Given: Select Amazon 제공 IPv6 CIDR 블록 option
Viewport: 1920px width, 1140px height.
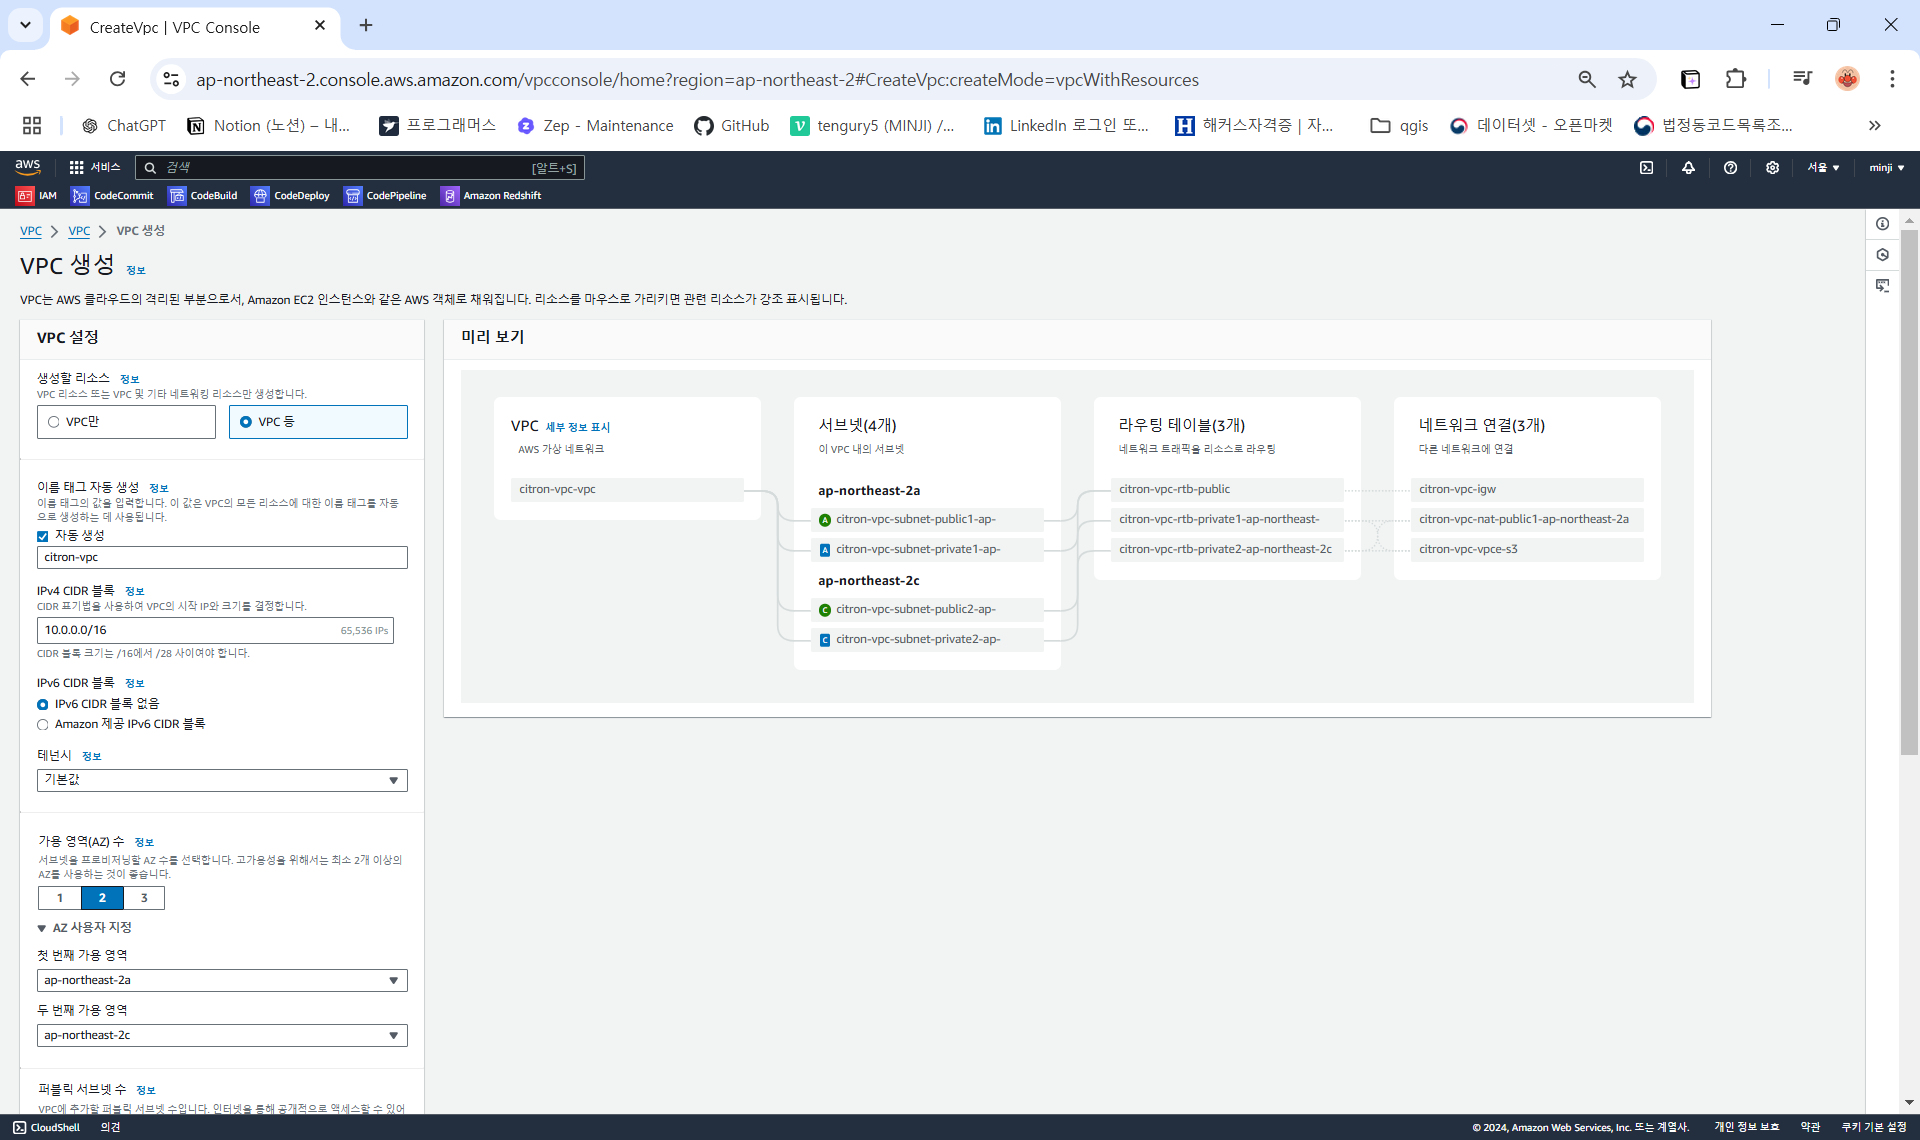Looking at the screenshot, I should tap(43, 725).
